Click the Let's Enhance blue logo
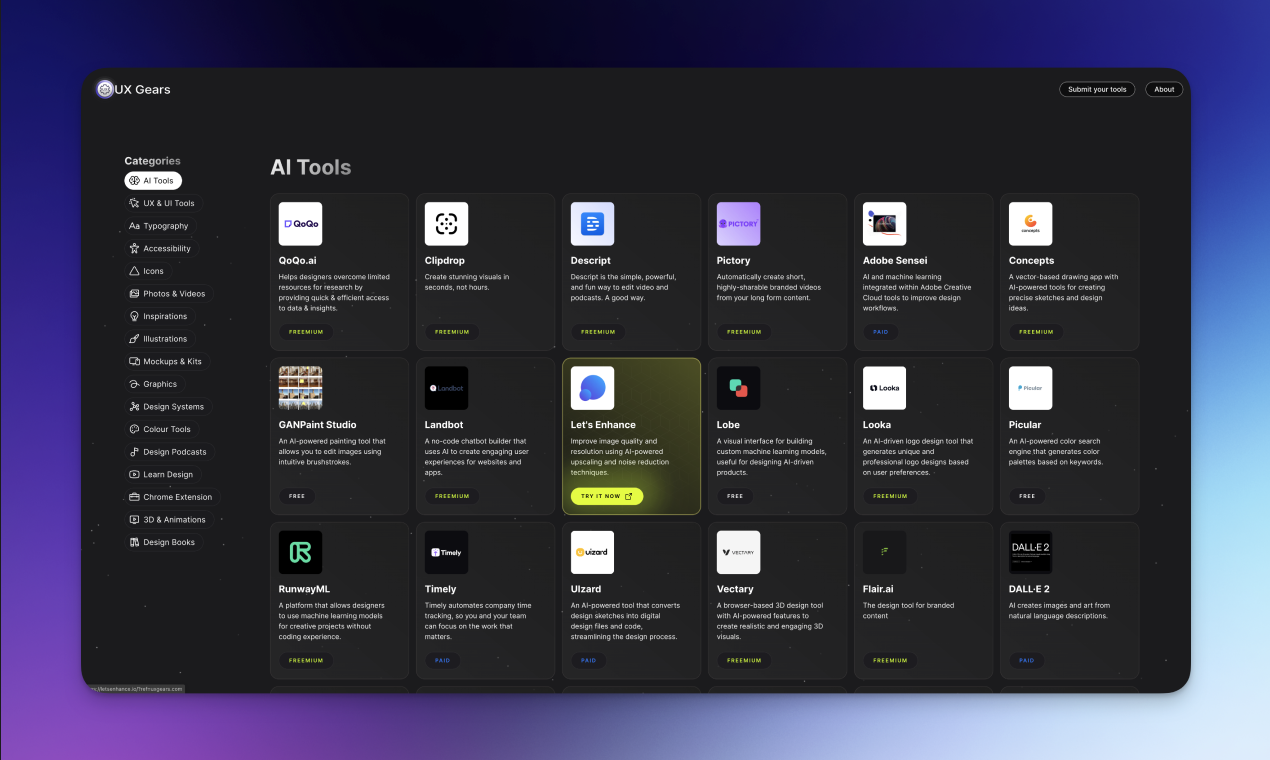The width and height of the screenshot is (1270, 760). 592,388
